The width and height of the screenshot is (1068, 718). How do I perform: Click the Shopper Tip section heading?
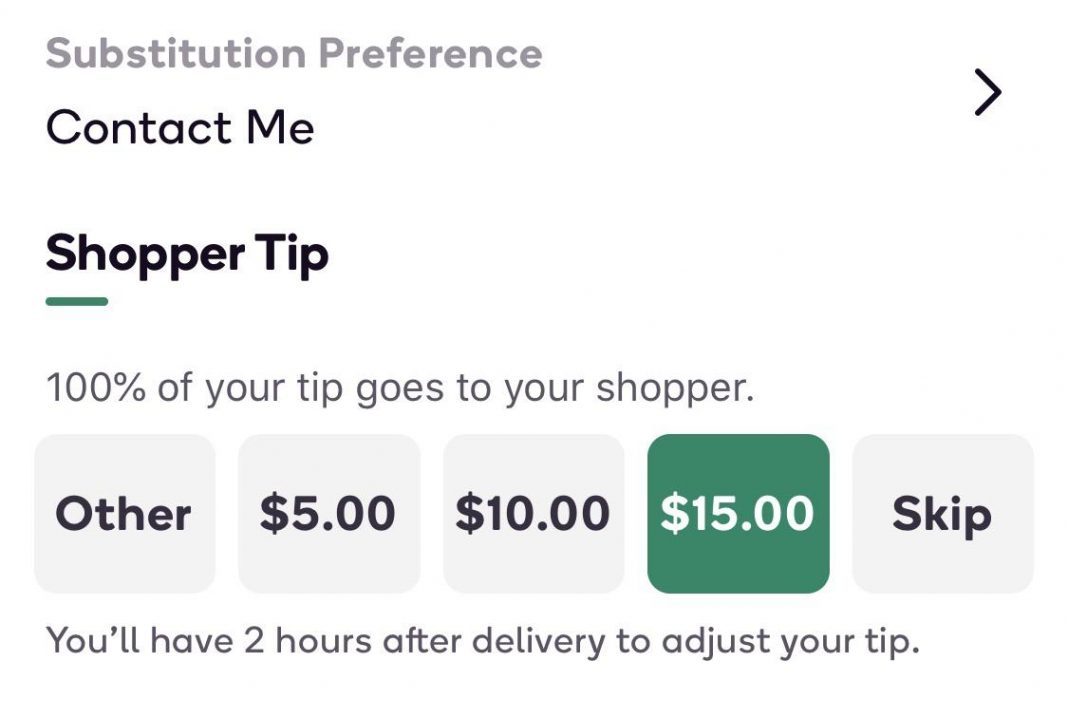pyautogui.click(x=186, y=254)
